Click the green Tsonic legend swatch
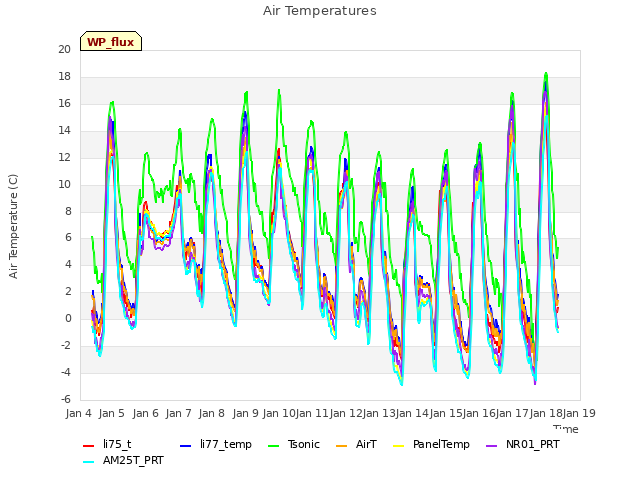The height and width of the screenshot is (480, 640). [x=273, y=446]
